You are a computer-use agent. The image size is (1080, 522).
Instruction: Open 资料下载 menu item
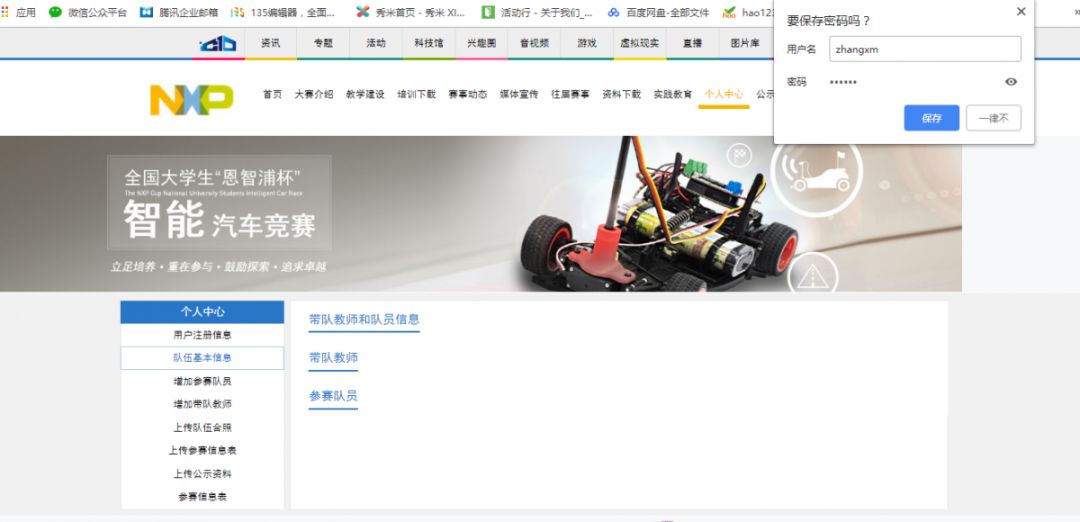click(622, 95)
